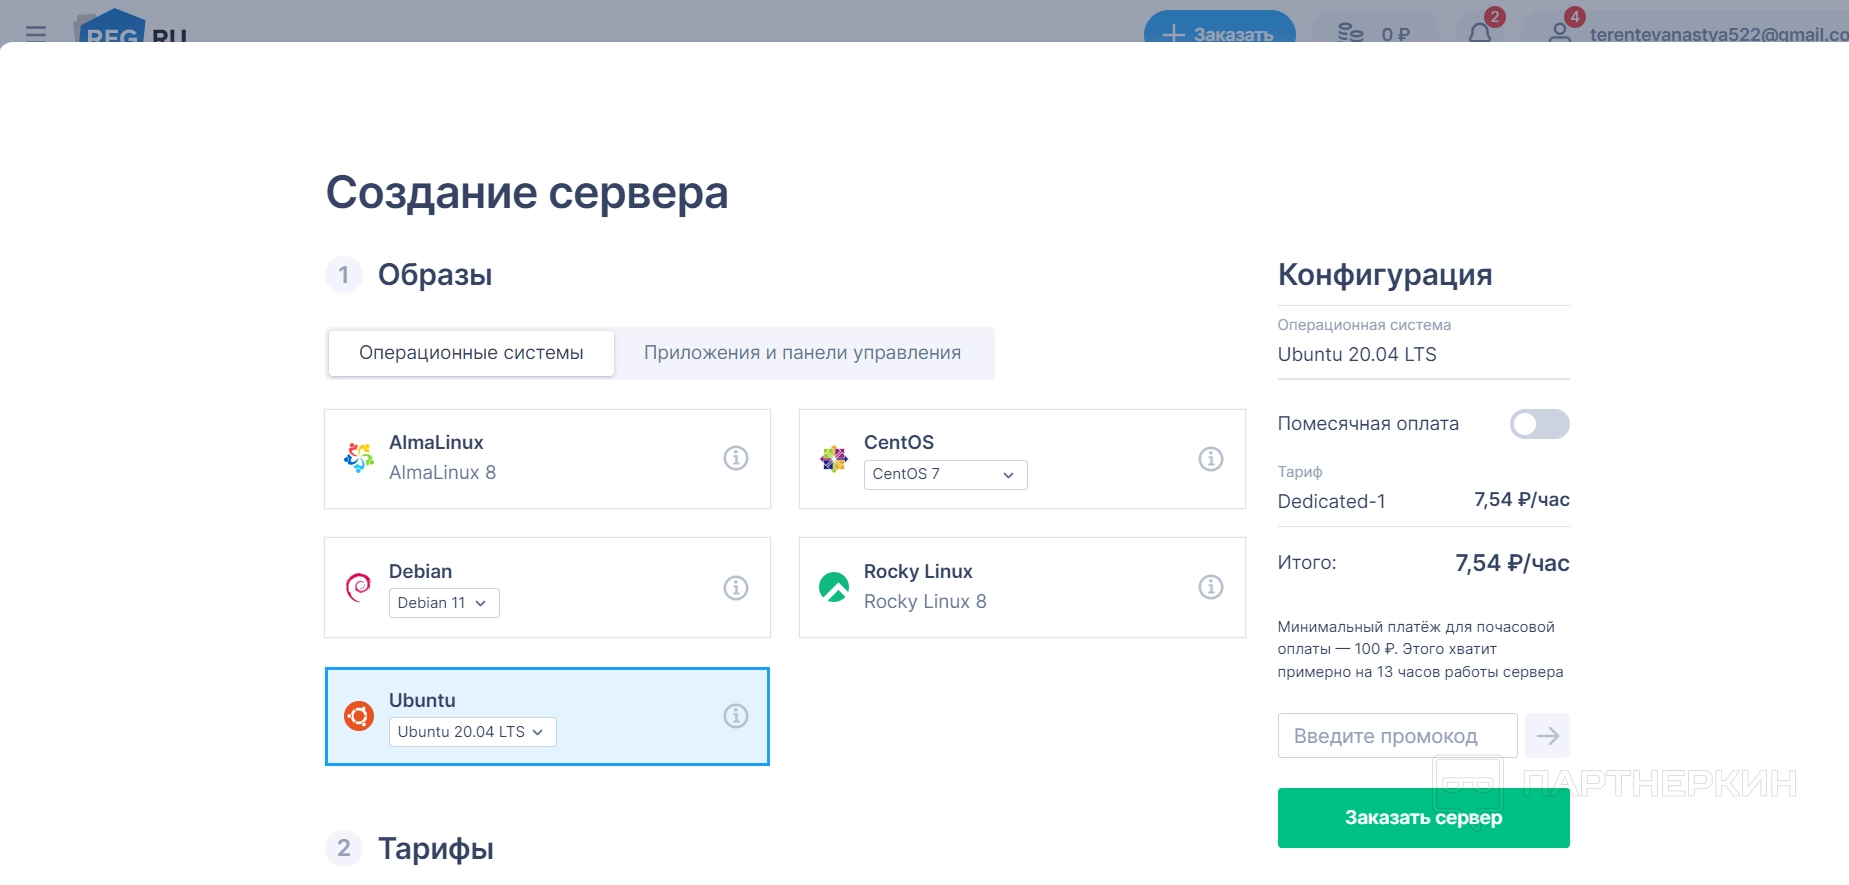Screen dimensions: 1849x885
Task: Select the AlmaLinux 8 image card
Action: pyautogui.click(x=547, y=459)
